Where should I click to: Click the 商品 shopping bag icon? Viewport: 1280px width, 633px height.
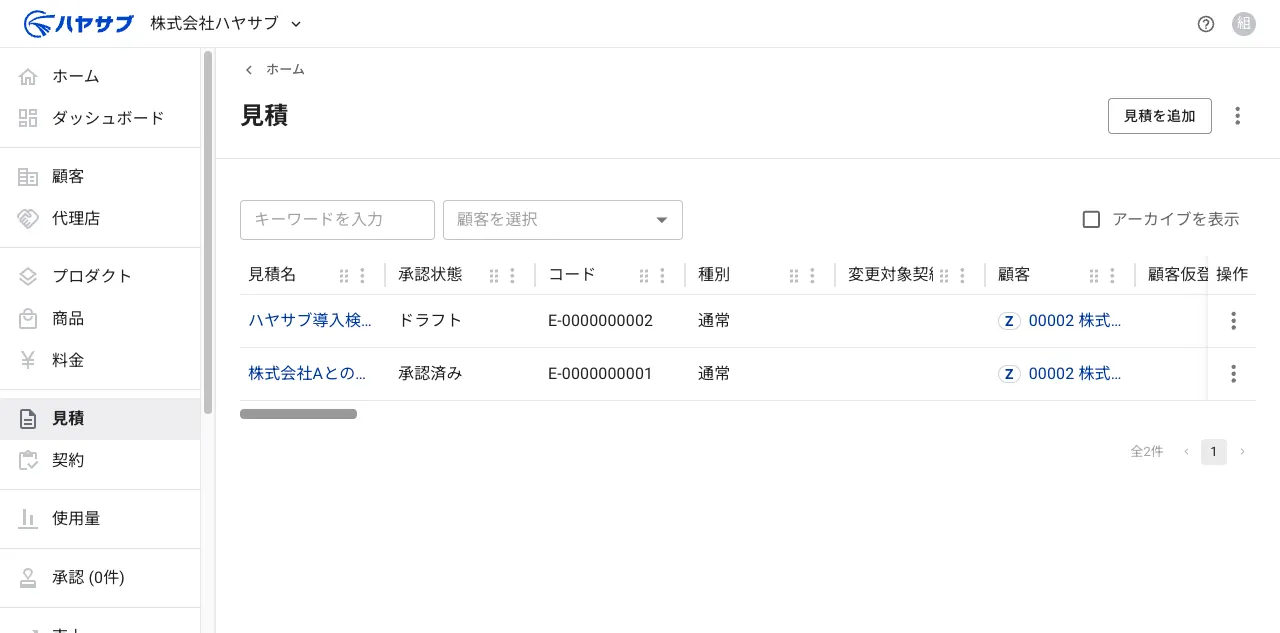pyautogui.click(x=28, y=318)
